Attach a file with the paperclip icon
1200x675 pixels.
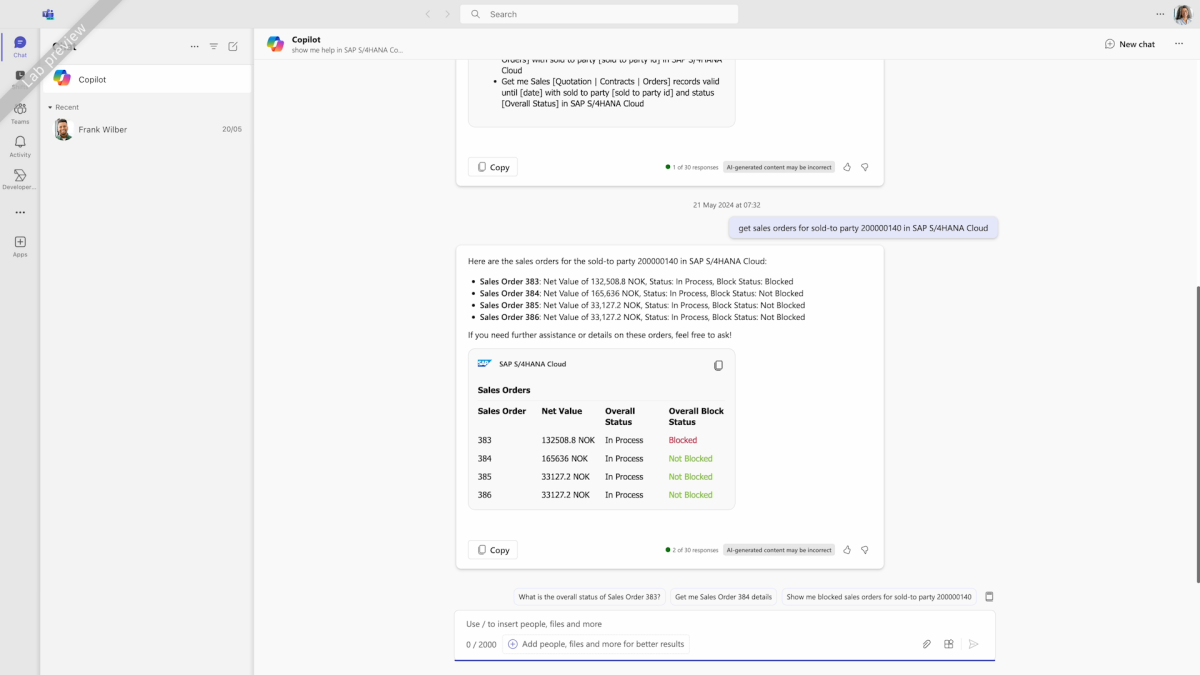927,644
